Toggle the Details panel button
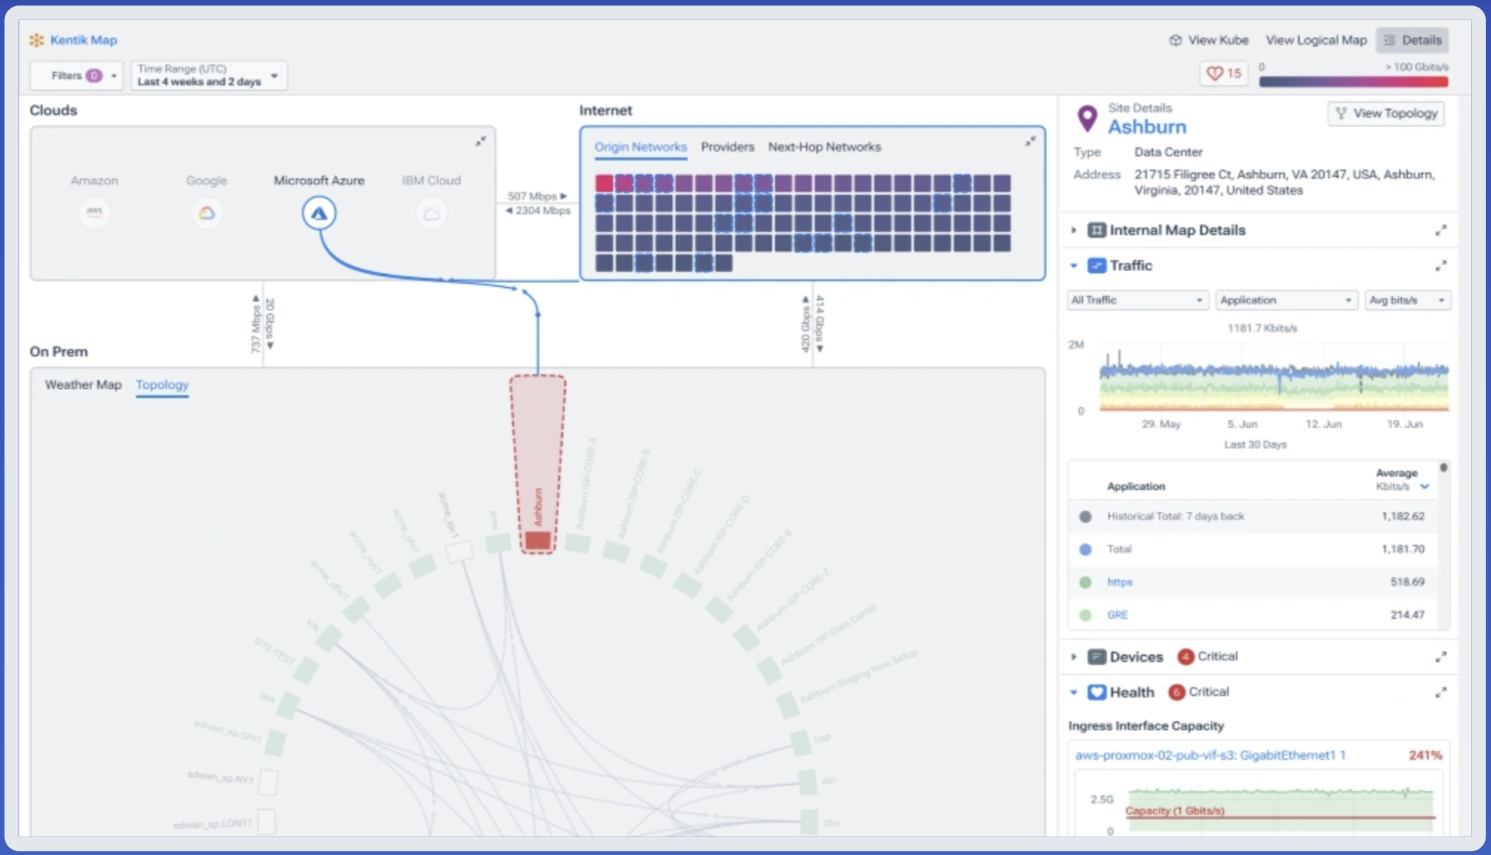This screenshot has height=855, width=1491. 1412,40
